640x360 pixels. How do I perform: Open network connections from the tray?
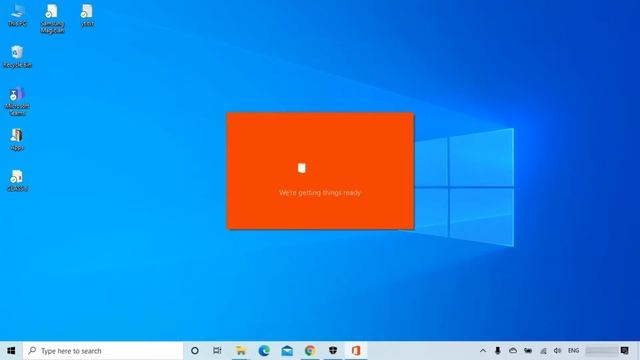pos(543,351)
